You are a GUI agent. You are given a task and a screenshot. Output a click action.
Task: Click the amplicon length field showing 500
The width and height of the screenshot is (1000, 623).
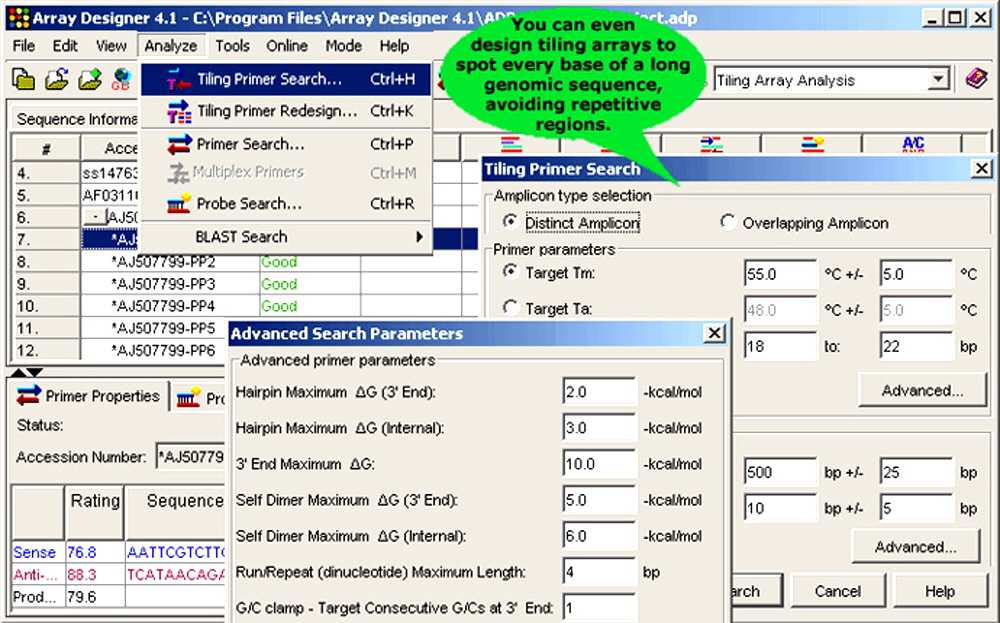point(781,473)
